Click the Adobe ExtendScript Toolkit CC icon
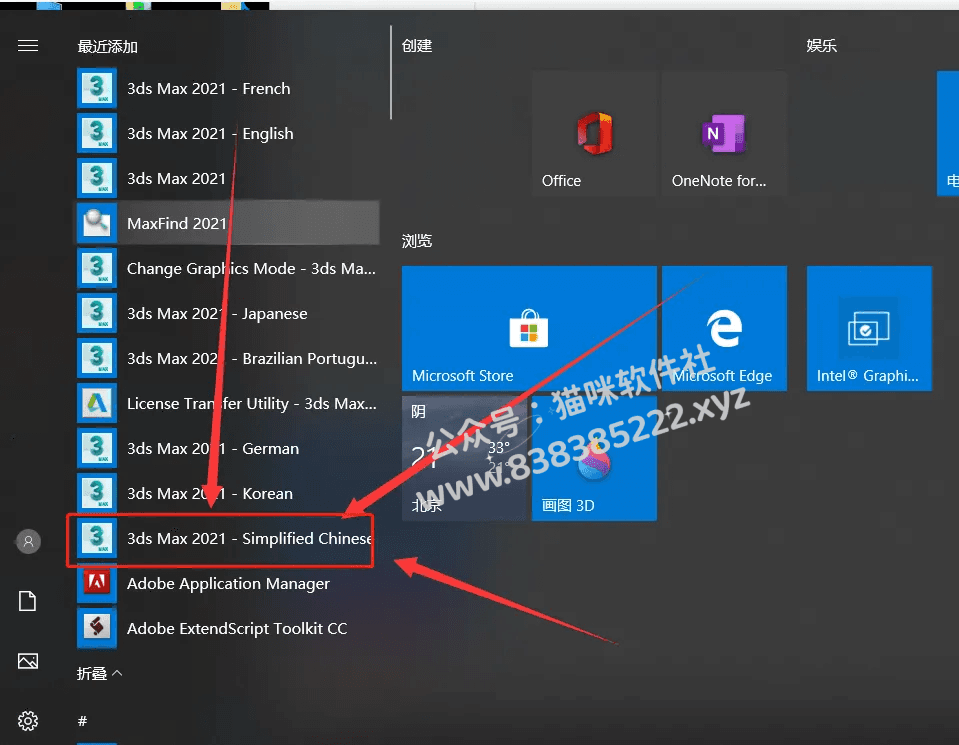Screen dimensions: 959x745 tap(97, 628)
